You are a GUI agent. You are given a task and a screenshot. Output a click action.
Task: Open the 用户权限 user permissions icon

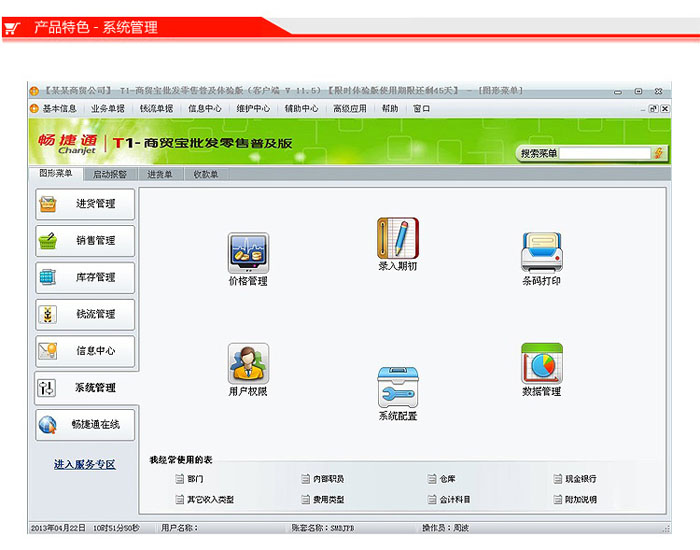click(248, 370)
